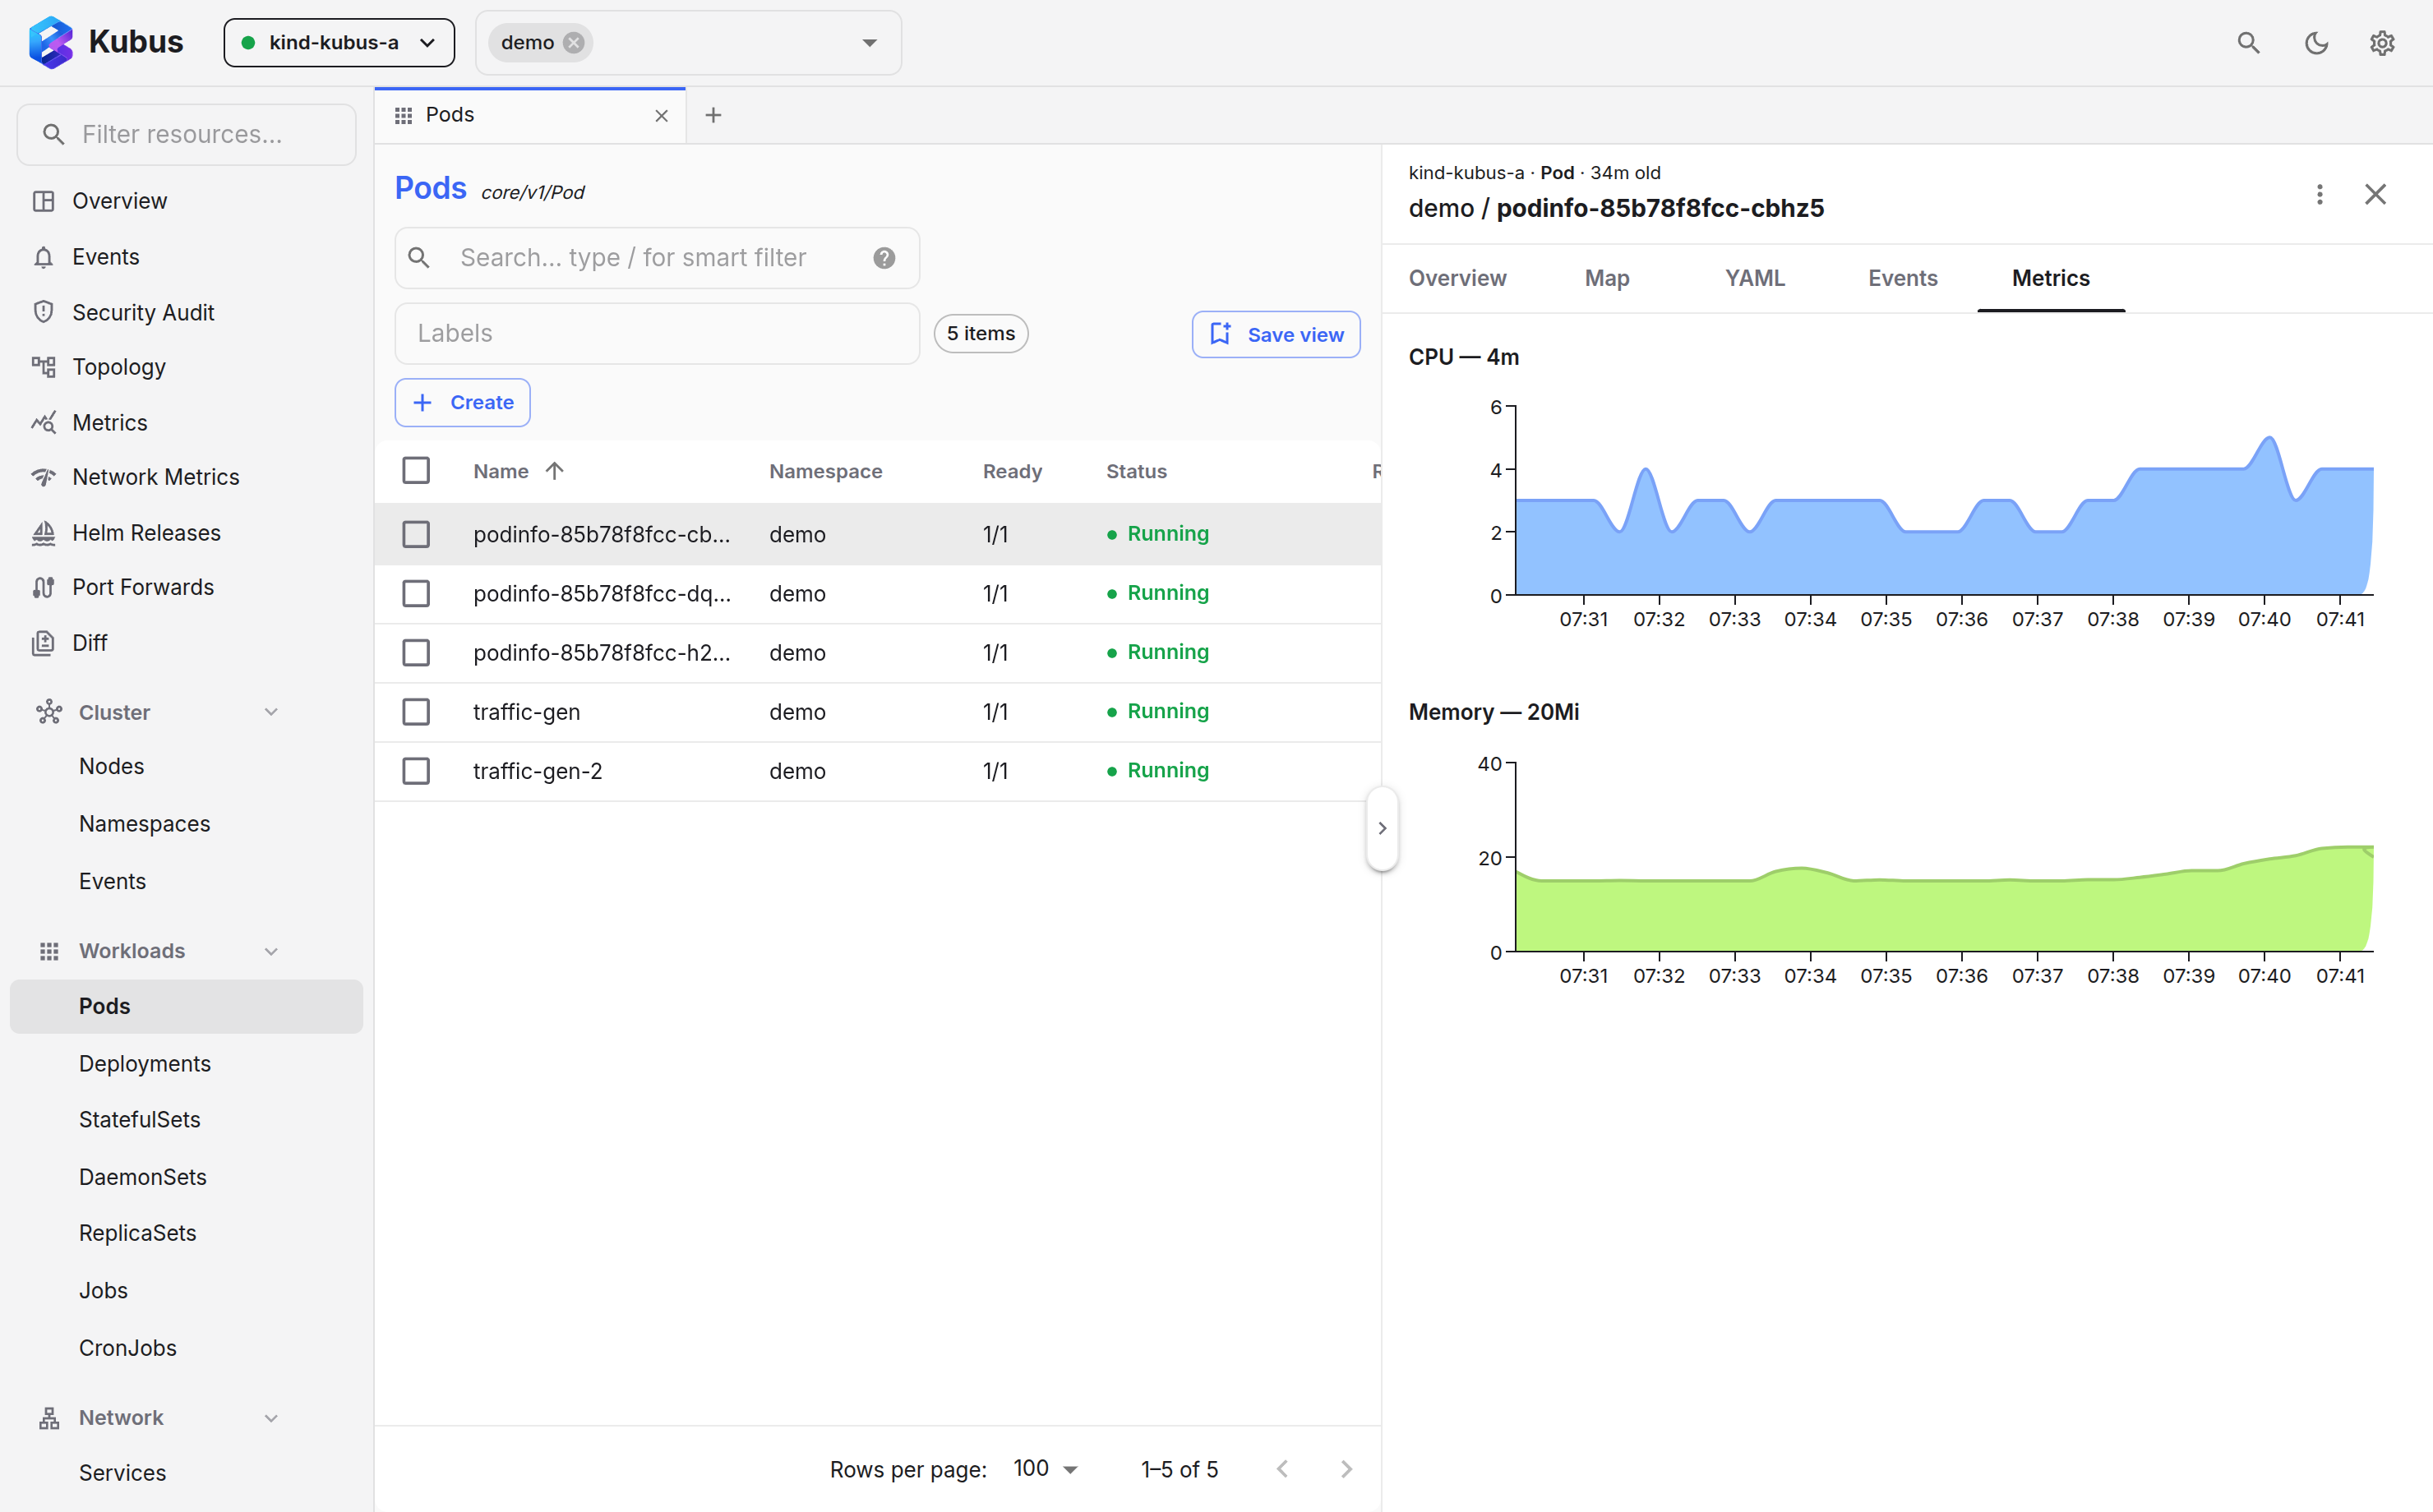Screen dimensions: 2433x1512
Task: Tick the podinfo-85b78f8fcc-dq pod checkbox
Action: tap(416, 594)
